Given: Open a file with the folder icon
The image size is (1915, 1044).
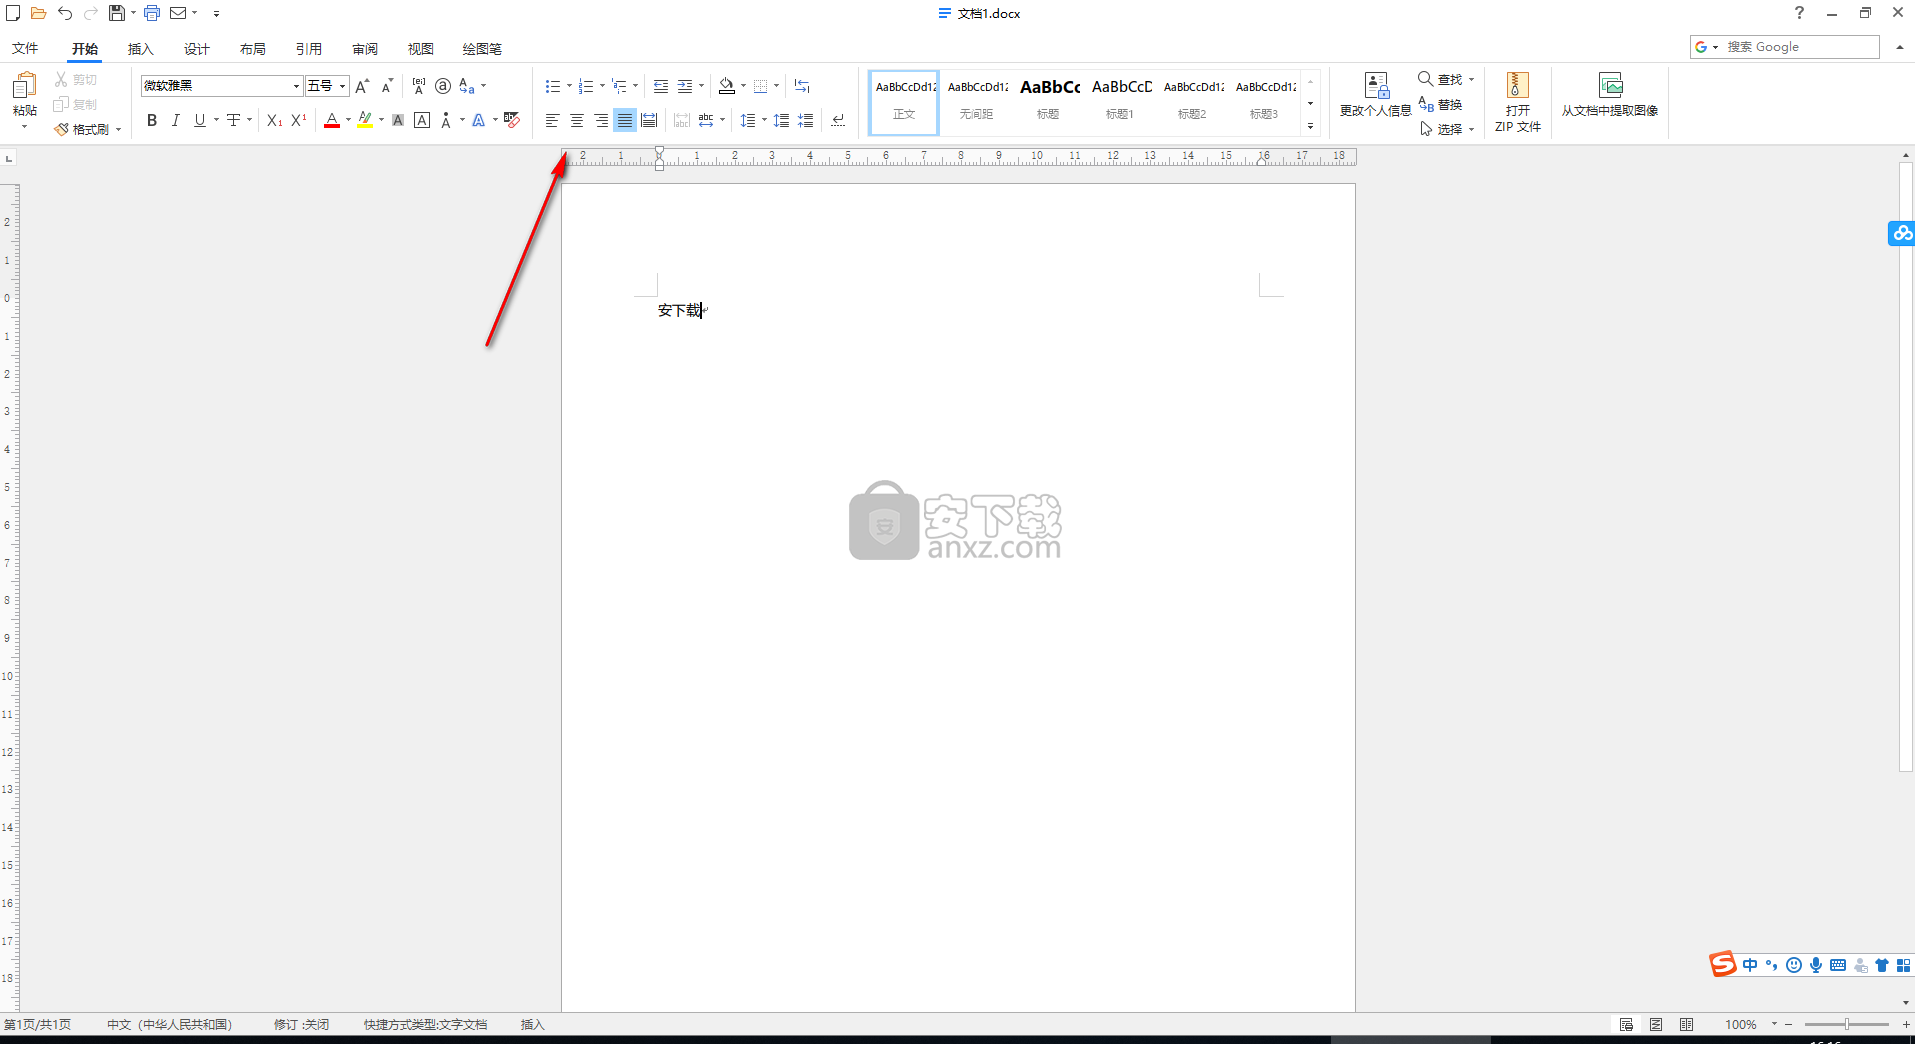Looking at the screenshot, I should click(39, 13).
